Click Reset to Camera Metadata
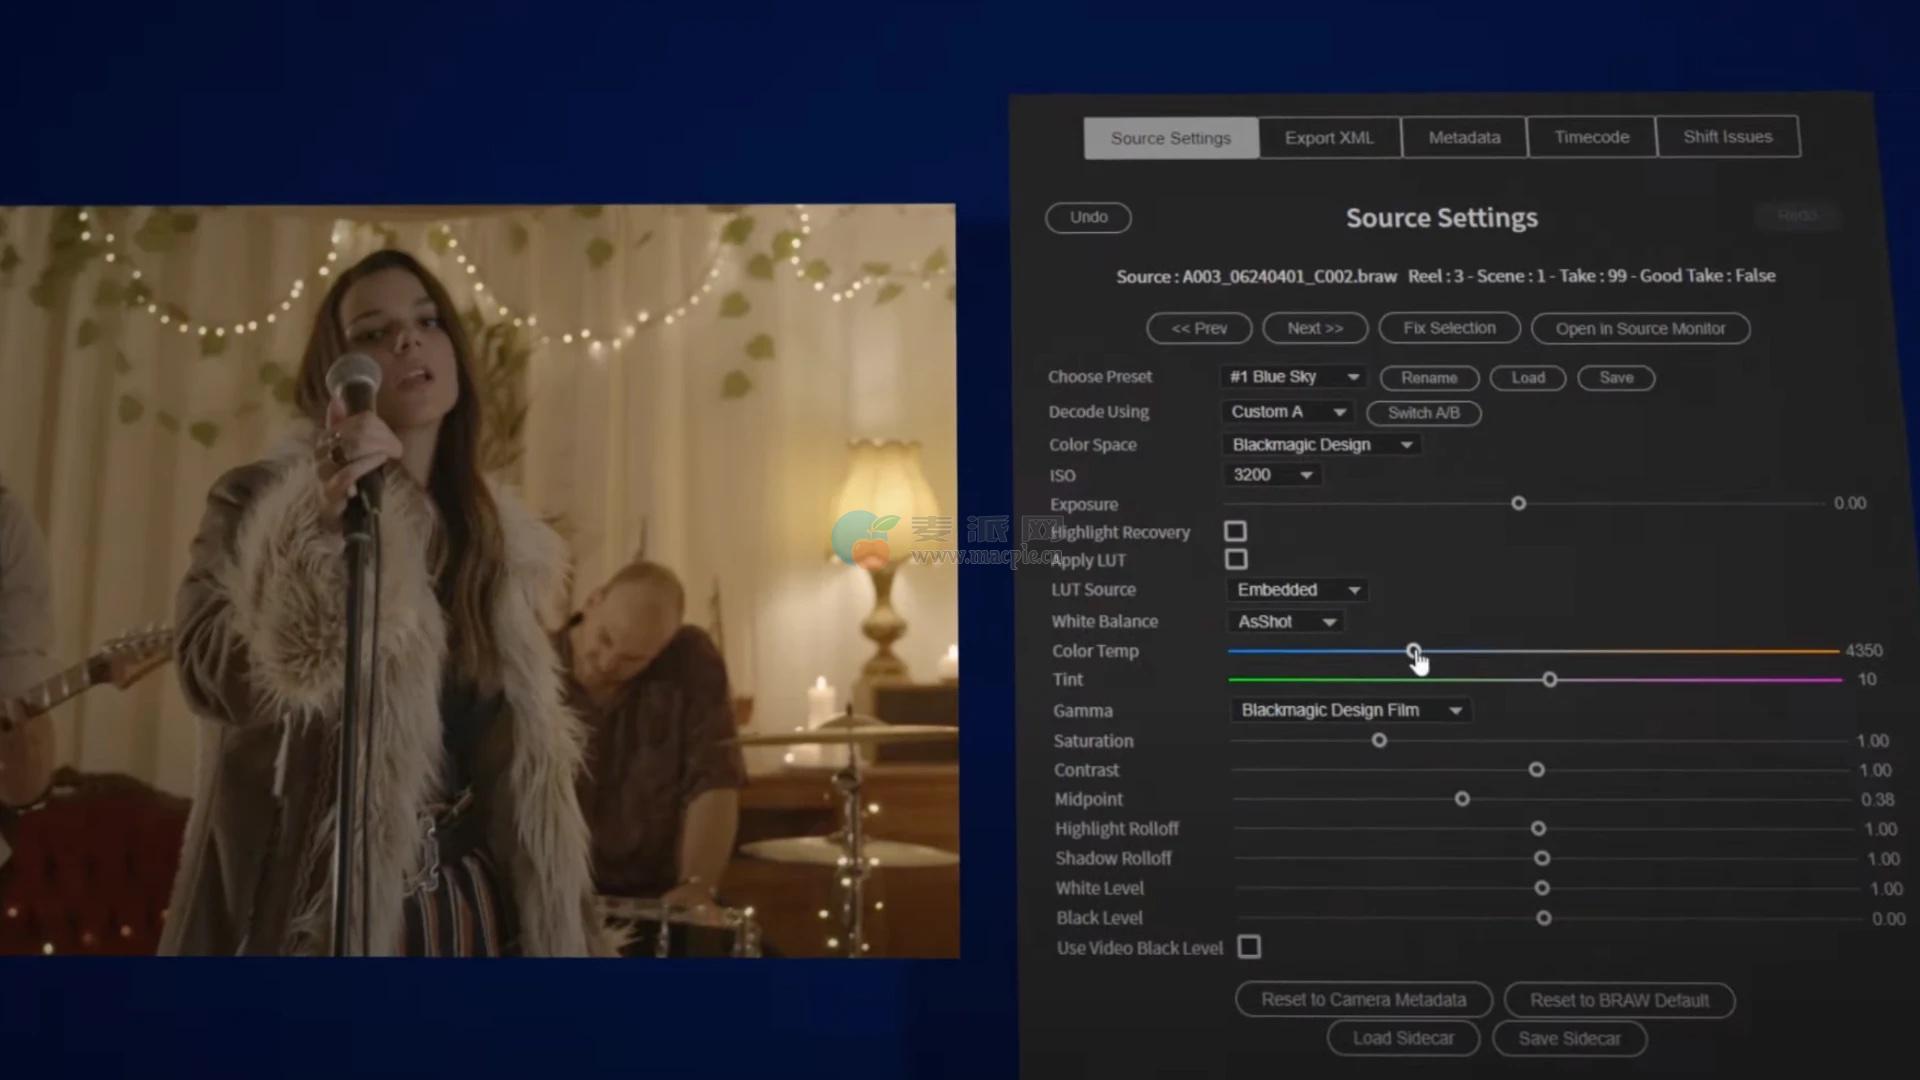The width and height of the screenshot is (1920, 1080). point(1363,999)
